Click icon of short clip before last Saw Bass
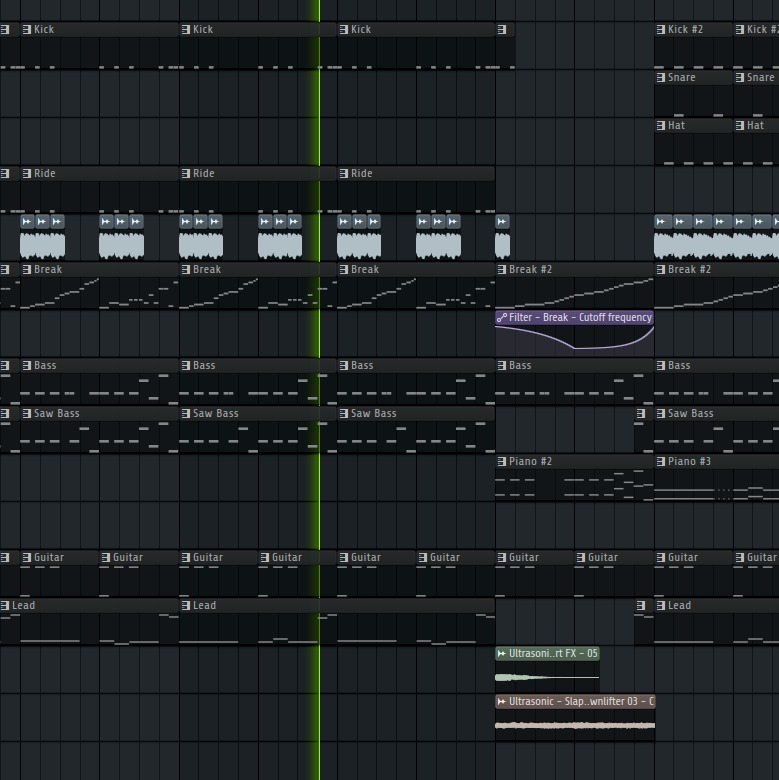The height and width of the screenshot is (780, 779). point(641,413)
